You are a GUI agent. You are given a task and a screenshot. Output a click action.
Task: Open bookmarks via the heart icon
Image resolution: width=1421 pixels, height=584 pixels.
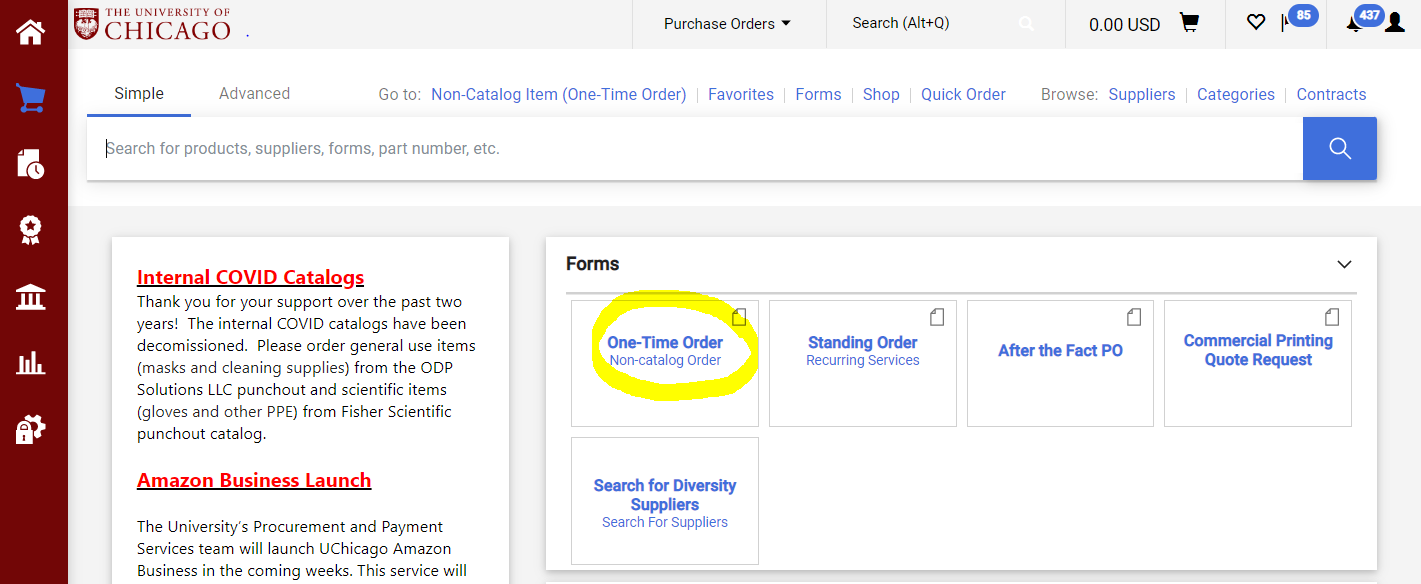pyautogui.click(x=1256, y=21)
